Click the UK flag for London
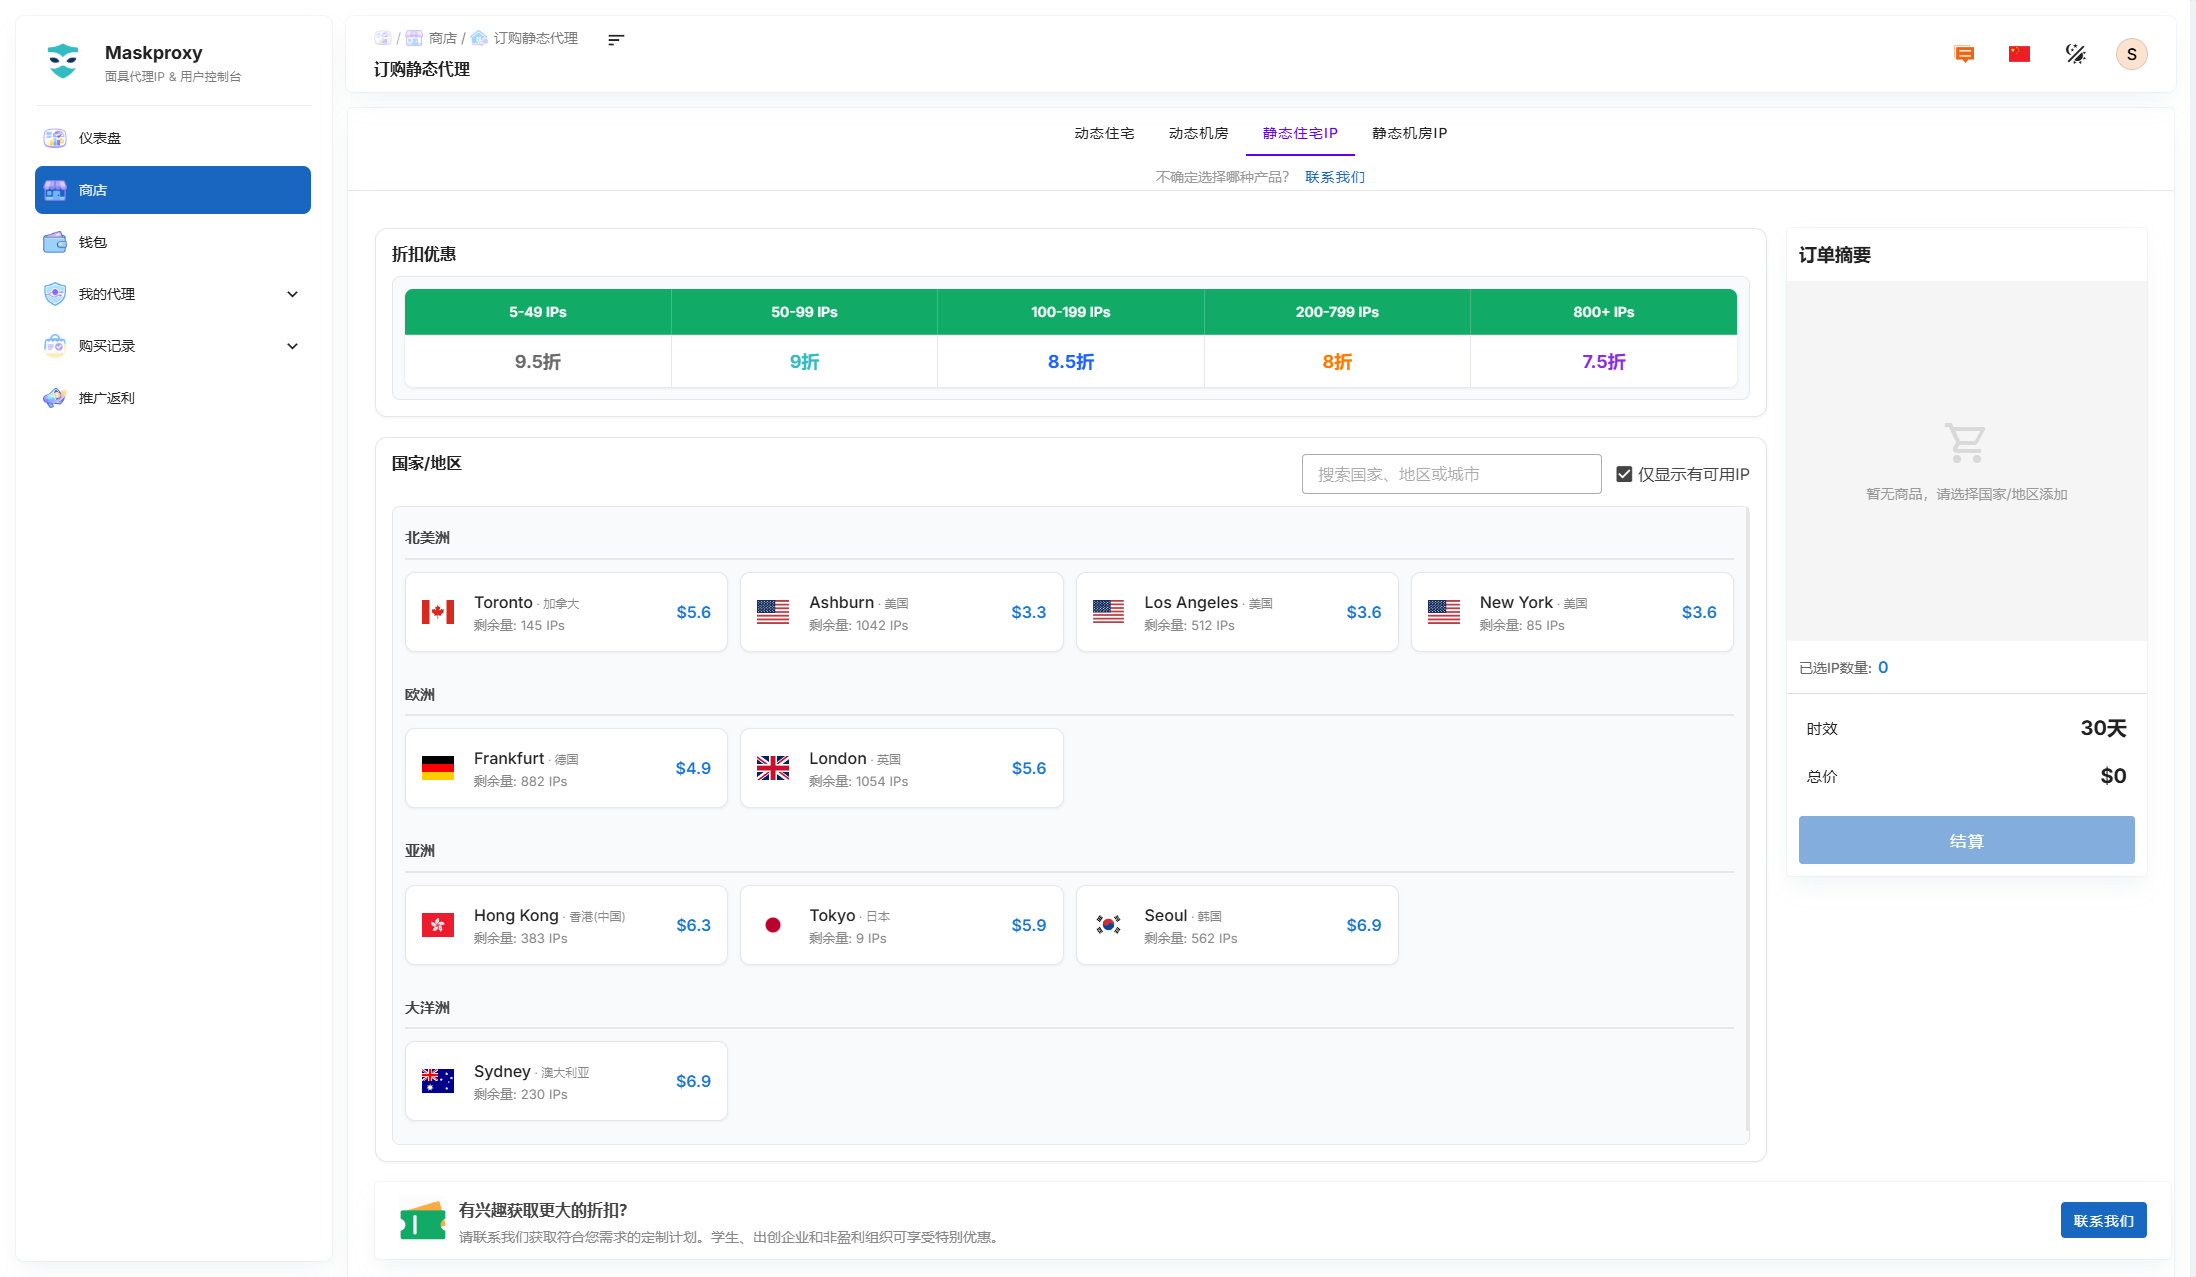 pyautogui.click(x=773, y=768)
